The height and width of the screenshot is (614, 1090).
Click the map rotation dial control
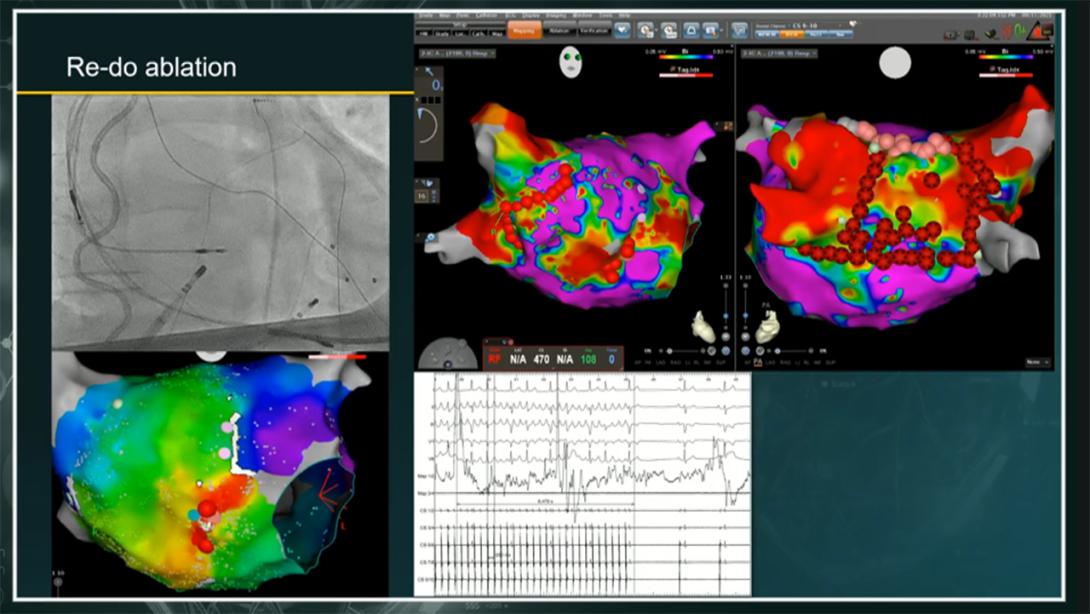[x=428, y=126]
